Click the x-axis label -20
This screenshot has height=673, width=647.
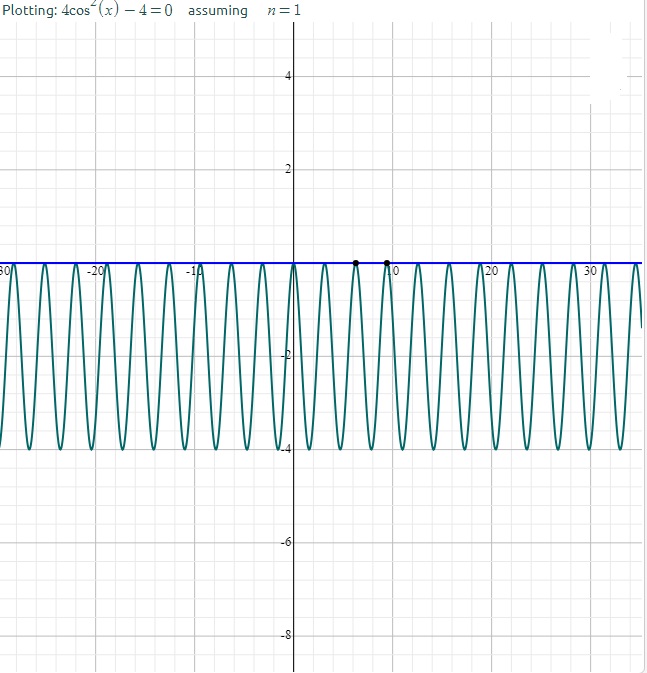(x=95, y=271)
